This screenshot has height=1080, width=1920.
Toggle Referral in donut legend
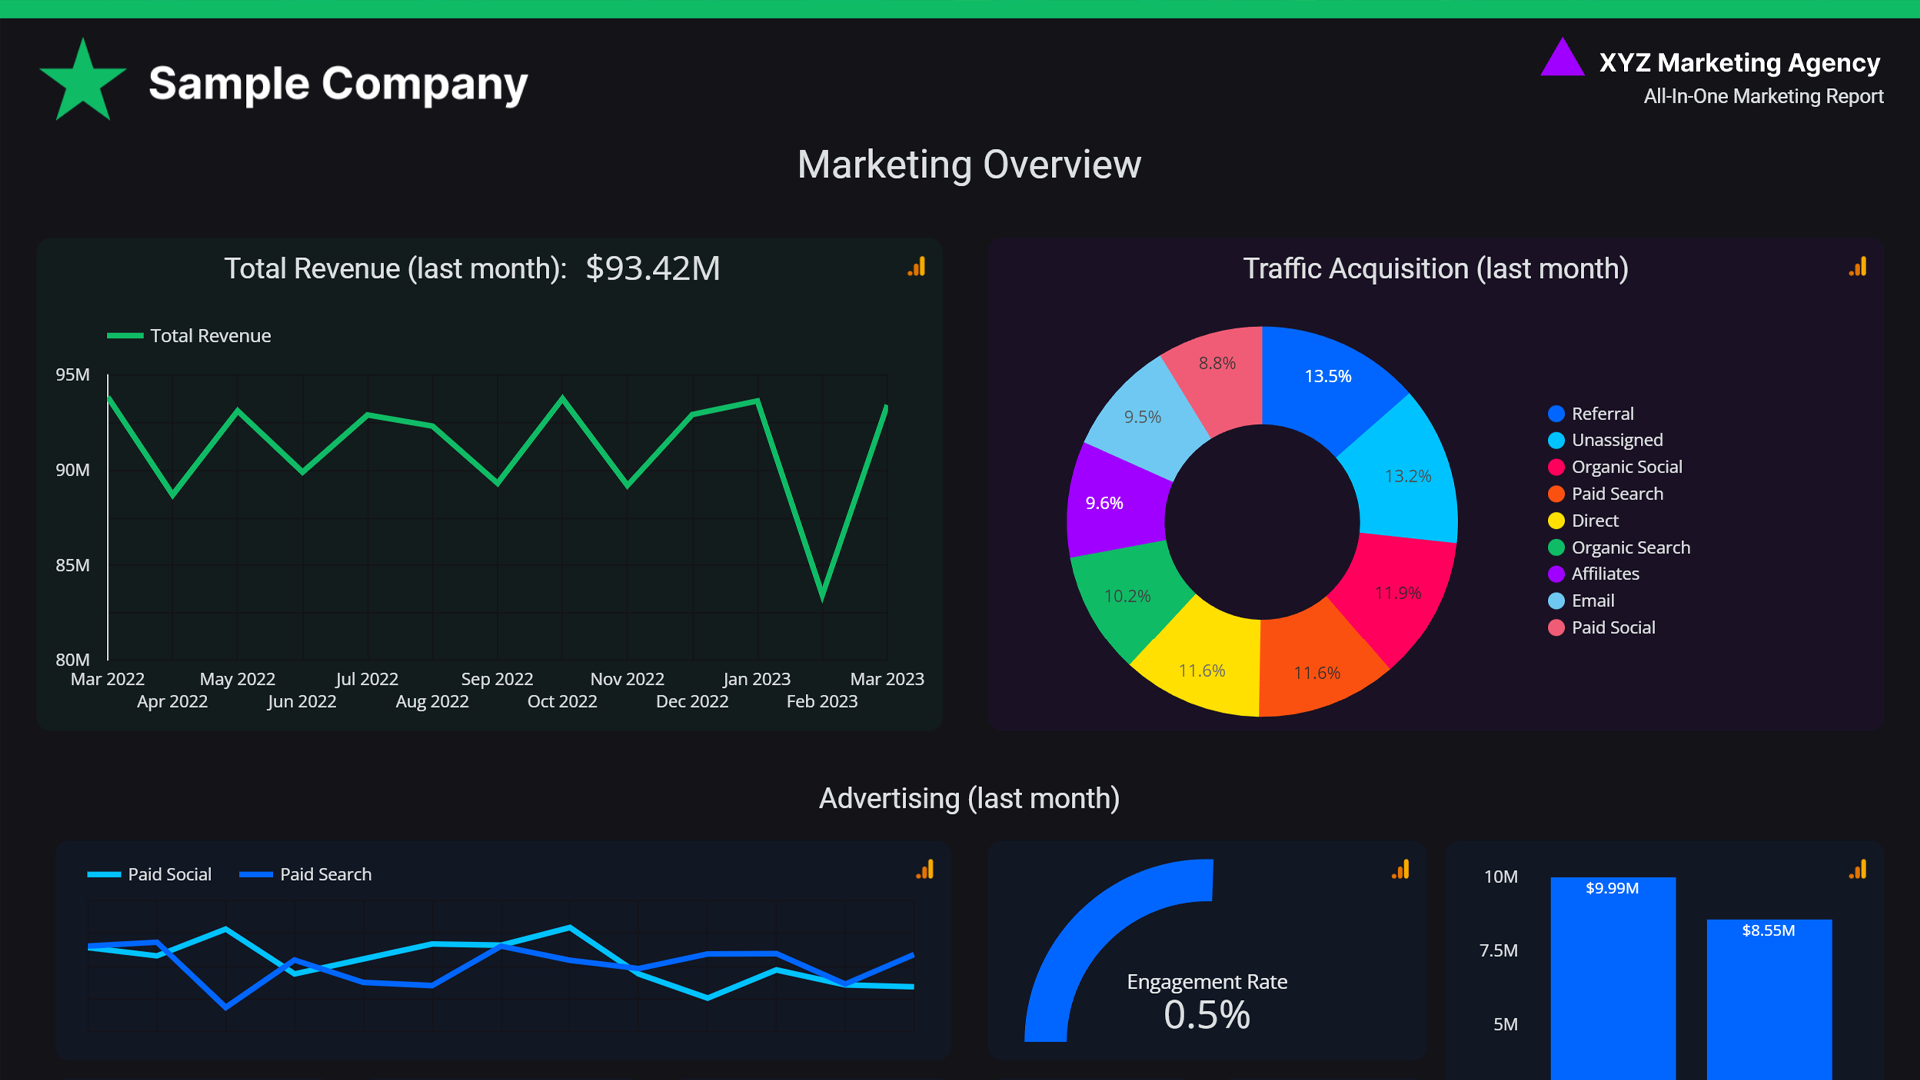[x=1602, y=414]
